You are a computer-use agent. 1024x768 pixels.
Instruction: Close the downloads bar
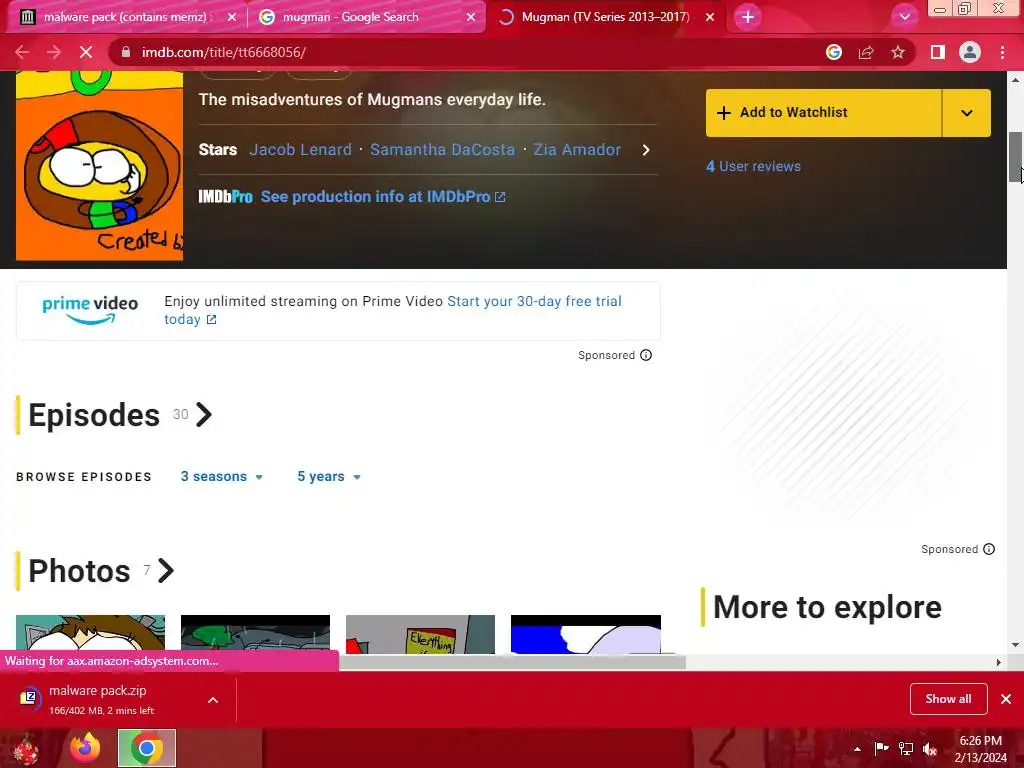[1006, 699]
